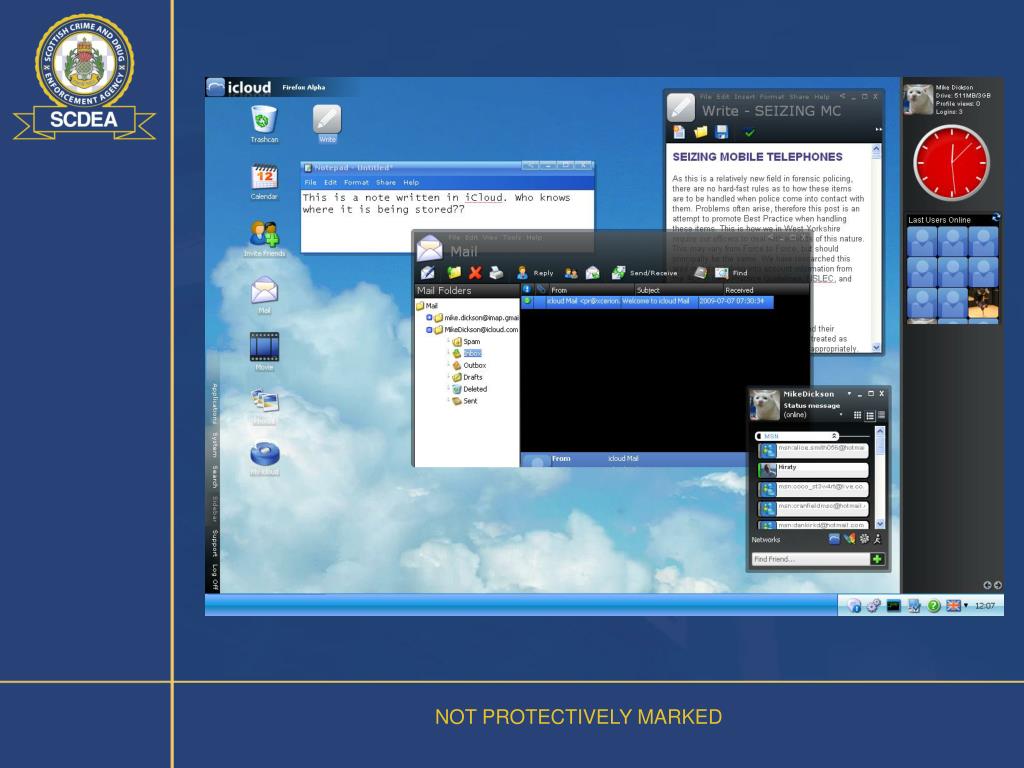Click Find in the Mail toolbar

[731, 273]
